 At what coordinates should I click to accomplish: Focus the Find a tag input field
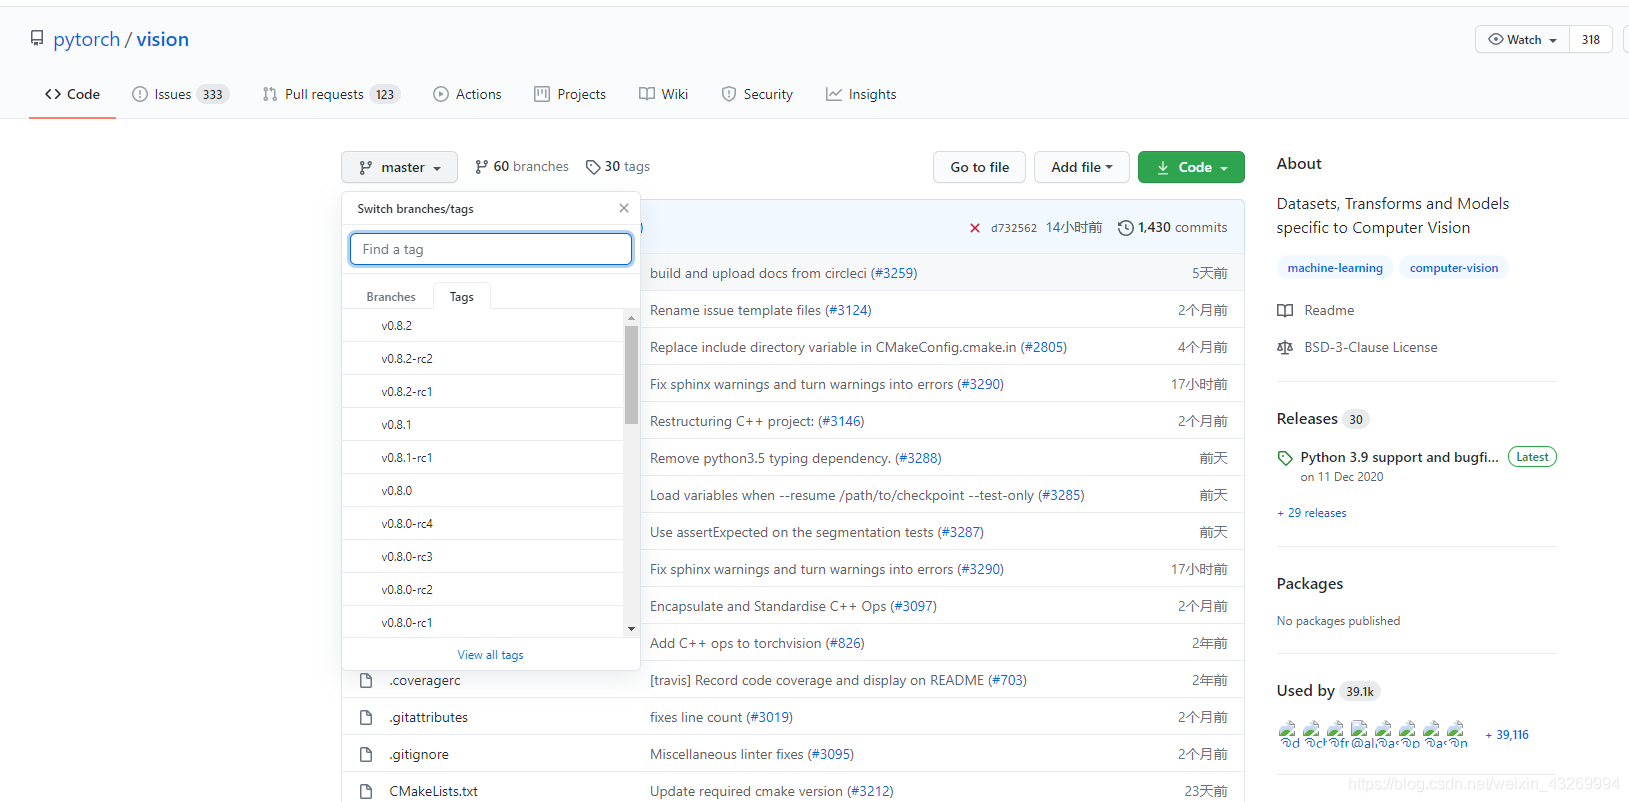tap(491, 249)
